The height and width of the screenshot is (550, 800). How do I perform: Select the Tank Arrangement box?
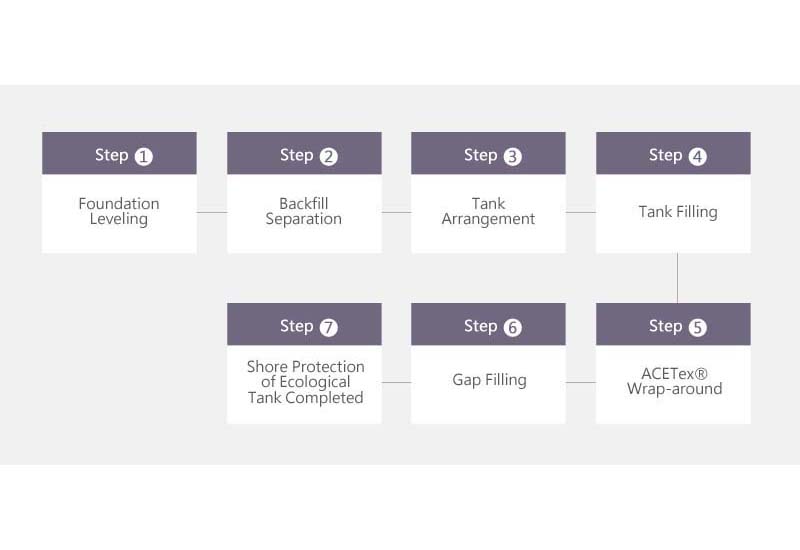[488, 213]
